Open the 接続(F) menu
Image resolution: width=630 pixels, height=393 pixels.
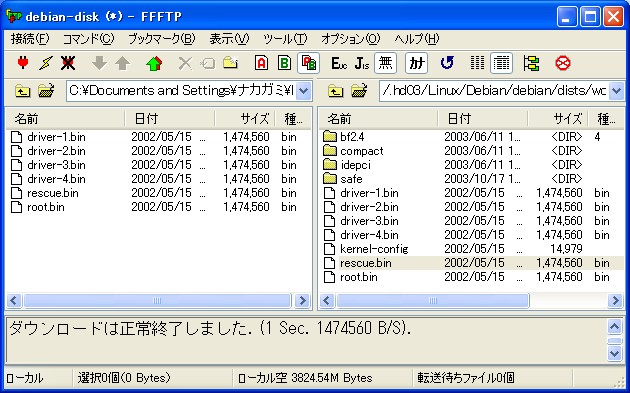[x=30, y=39]
